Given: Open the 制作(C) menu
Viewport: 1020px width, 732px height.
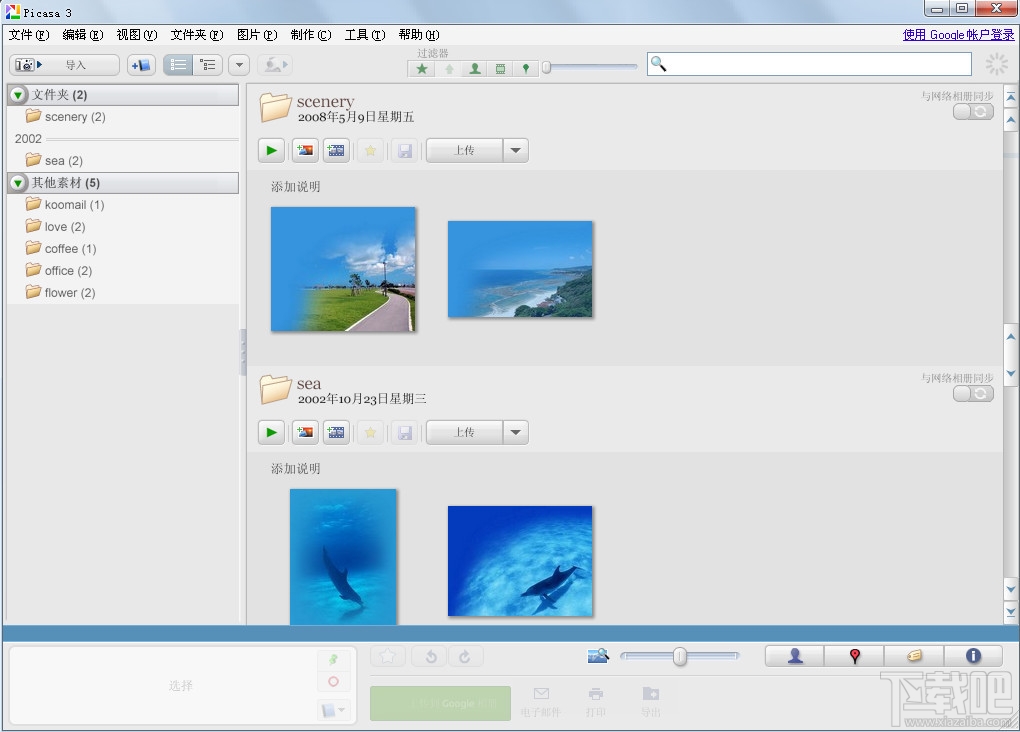Looking at the screenshot, I should tap(311, 35).
